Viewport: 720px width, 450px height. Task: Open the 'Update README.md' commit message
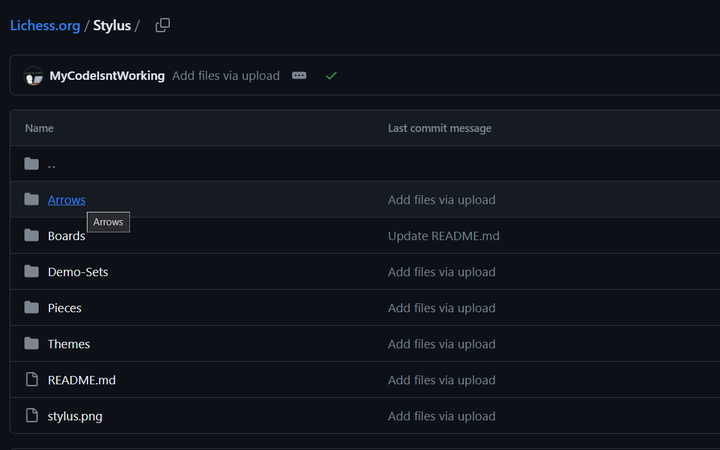click(x=443, y=236)
